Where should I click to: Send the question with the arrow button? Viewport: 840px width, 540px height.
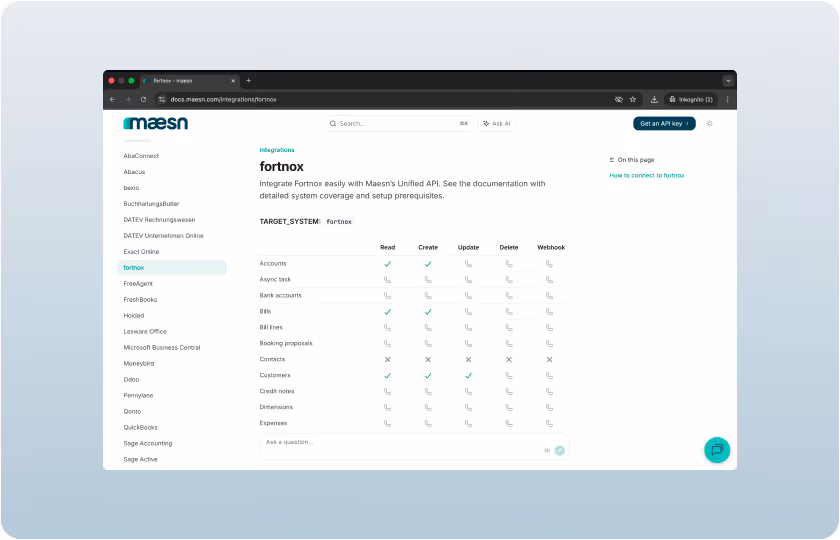[x=560, y=451]
